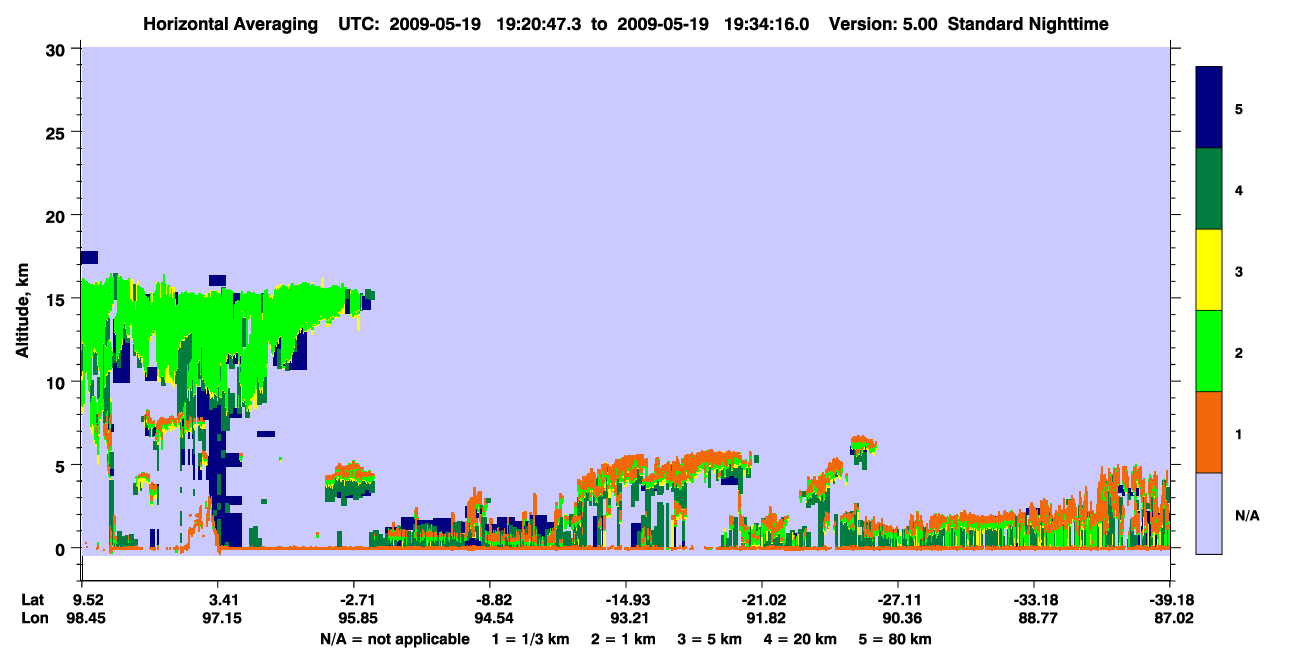The height and width of the screenshot is (667, 1300).
Task: Click the y-axis tick label 15
Action: tap(57, 299)
